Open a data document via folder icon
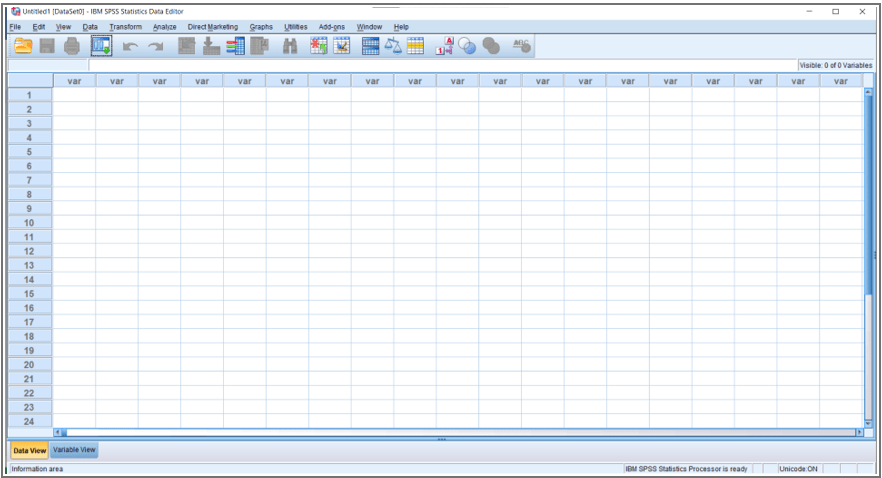 (23, 46)
